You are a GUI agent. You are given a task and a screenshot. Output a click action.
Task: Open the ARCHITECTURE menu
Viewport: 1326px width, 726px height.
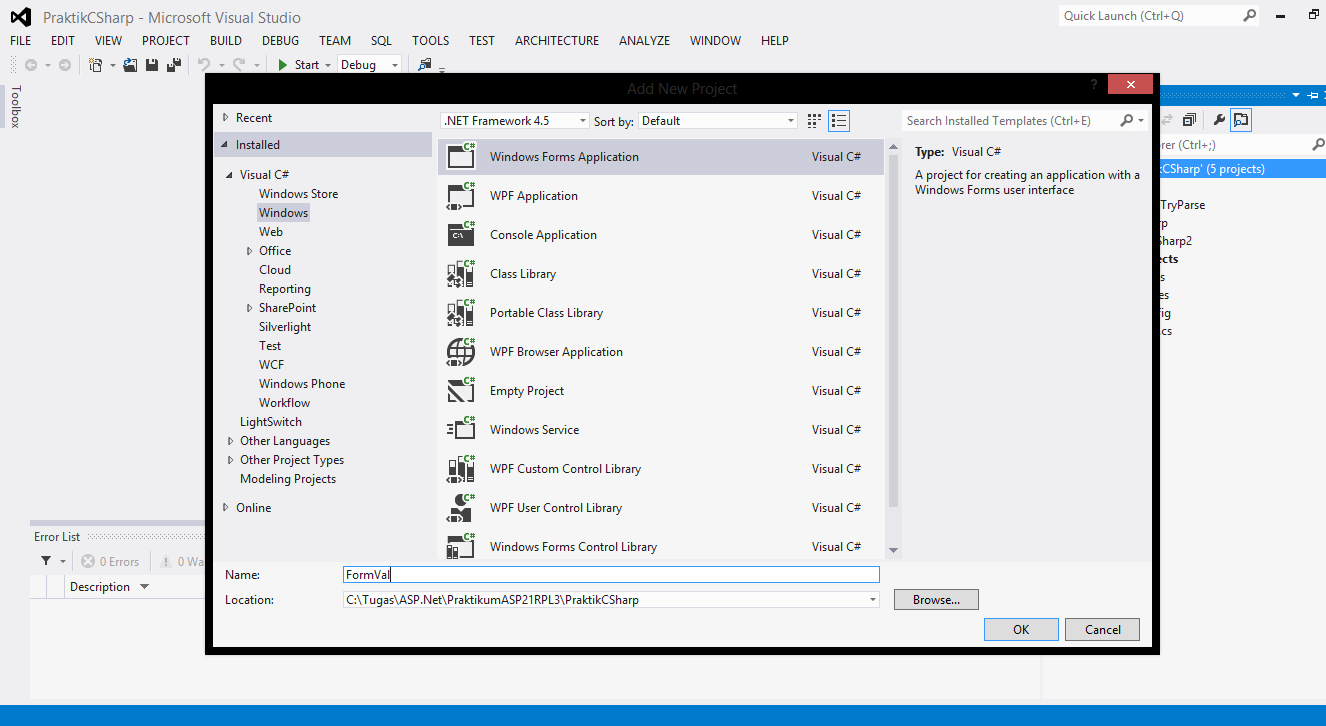(556, 40)
